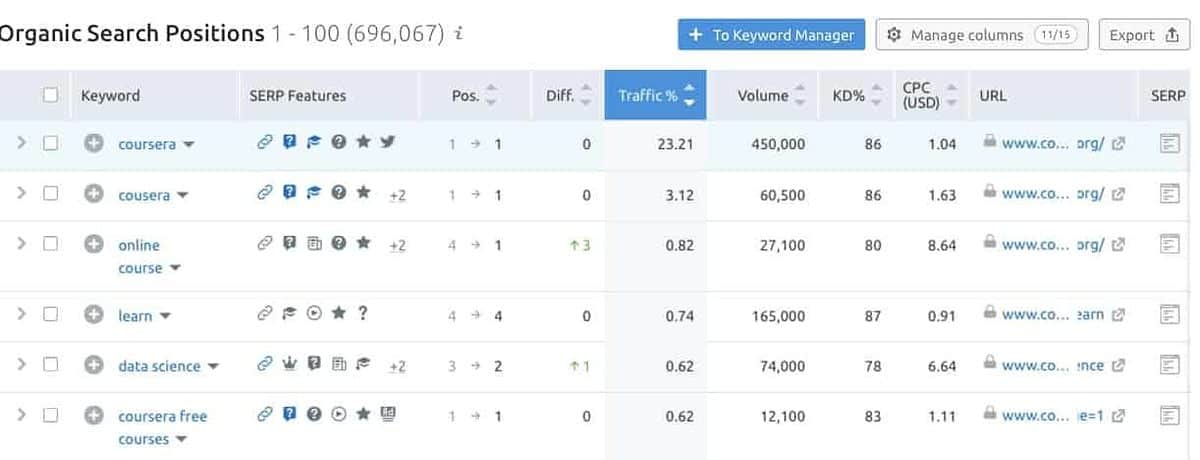
Task: Open the coursera row URL in new tab
Action: click(1119, 144)
